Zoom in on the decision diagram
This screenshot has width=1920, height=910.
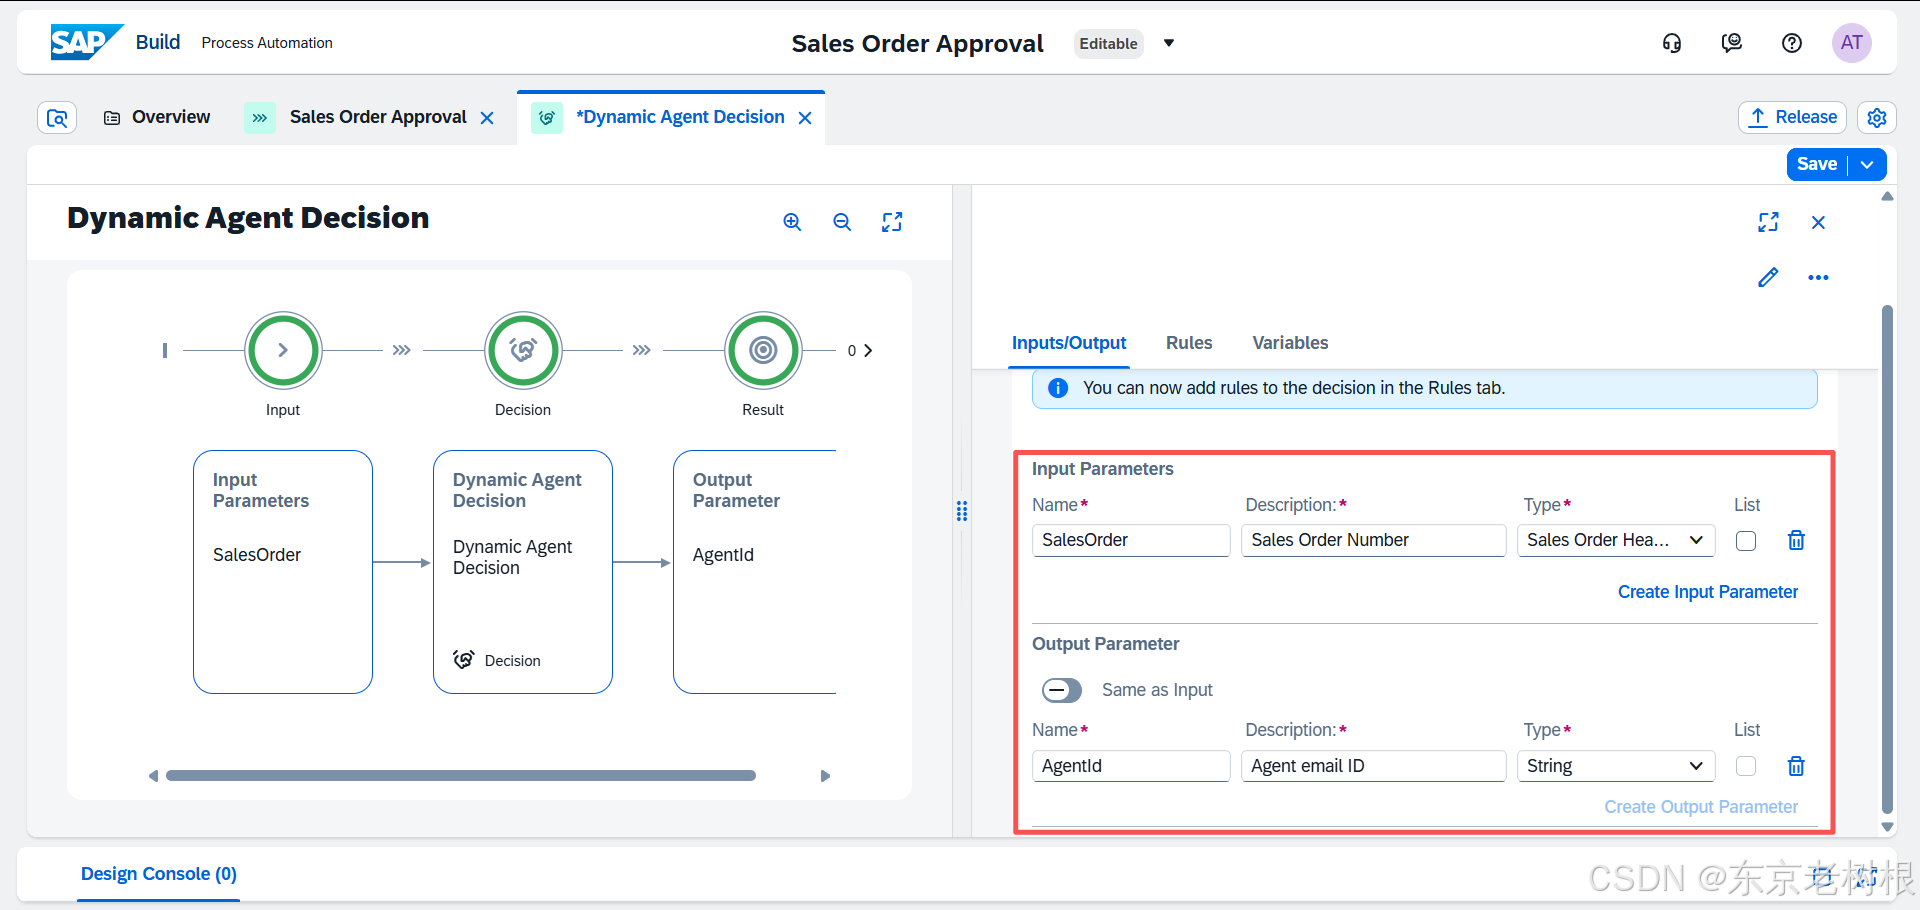coord(792,222)
